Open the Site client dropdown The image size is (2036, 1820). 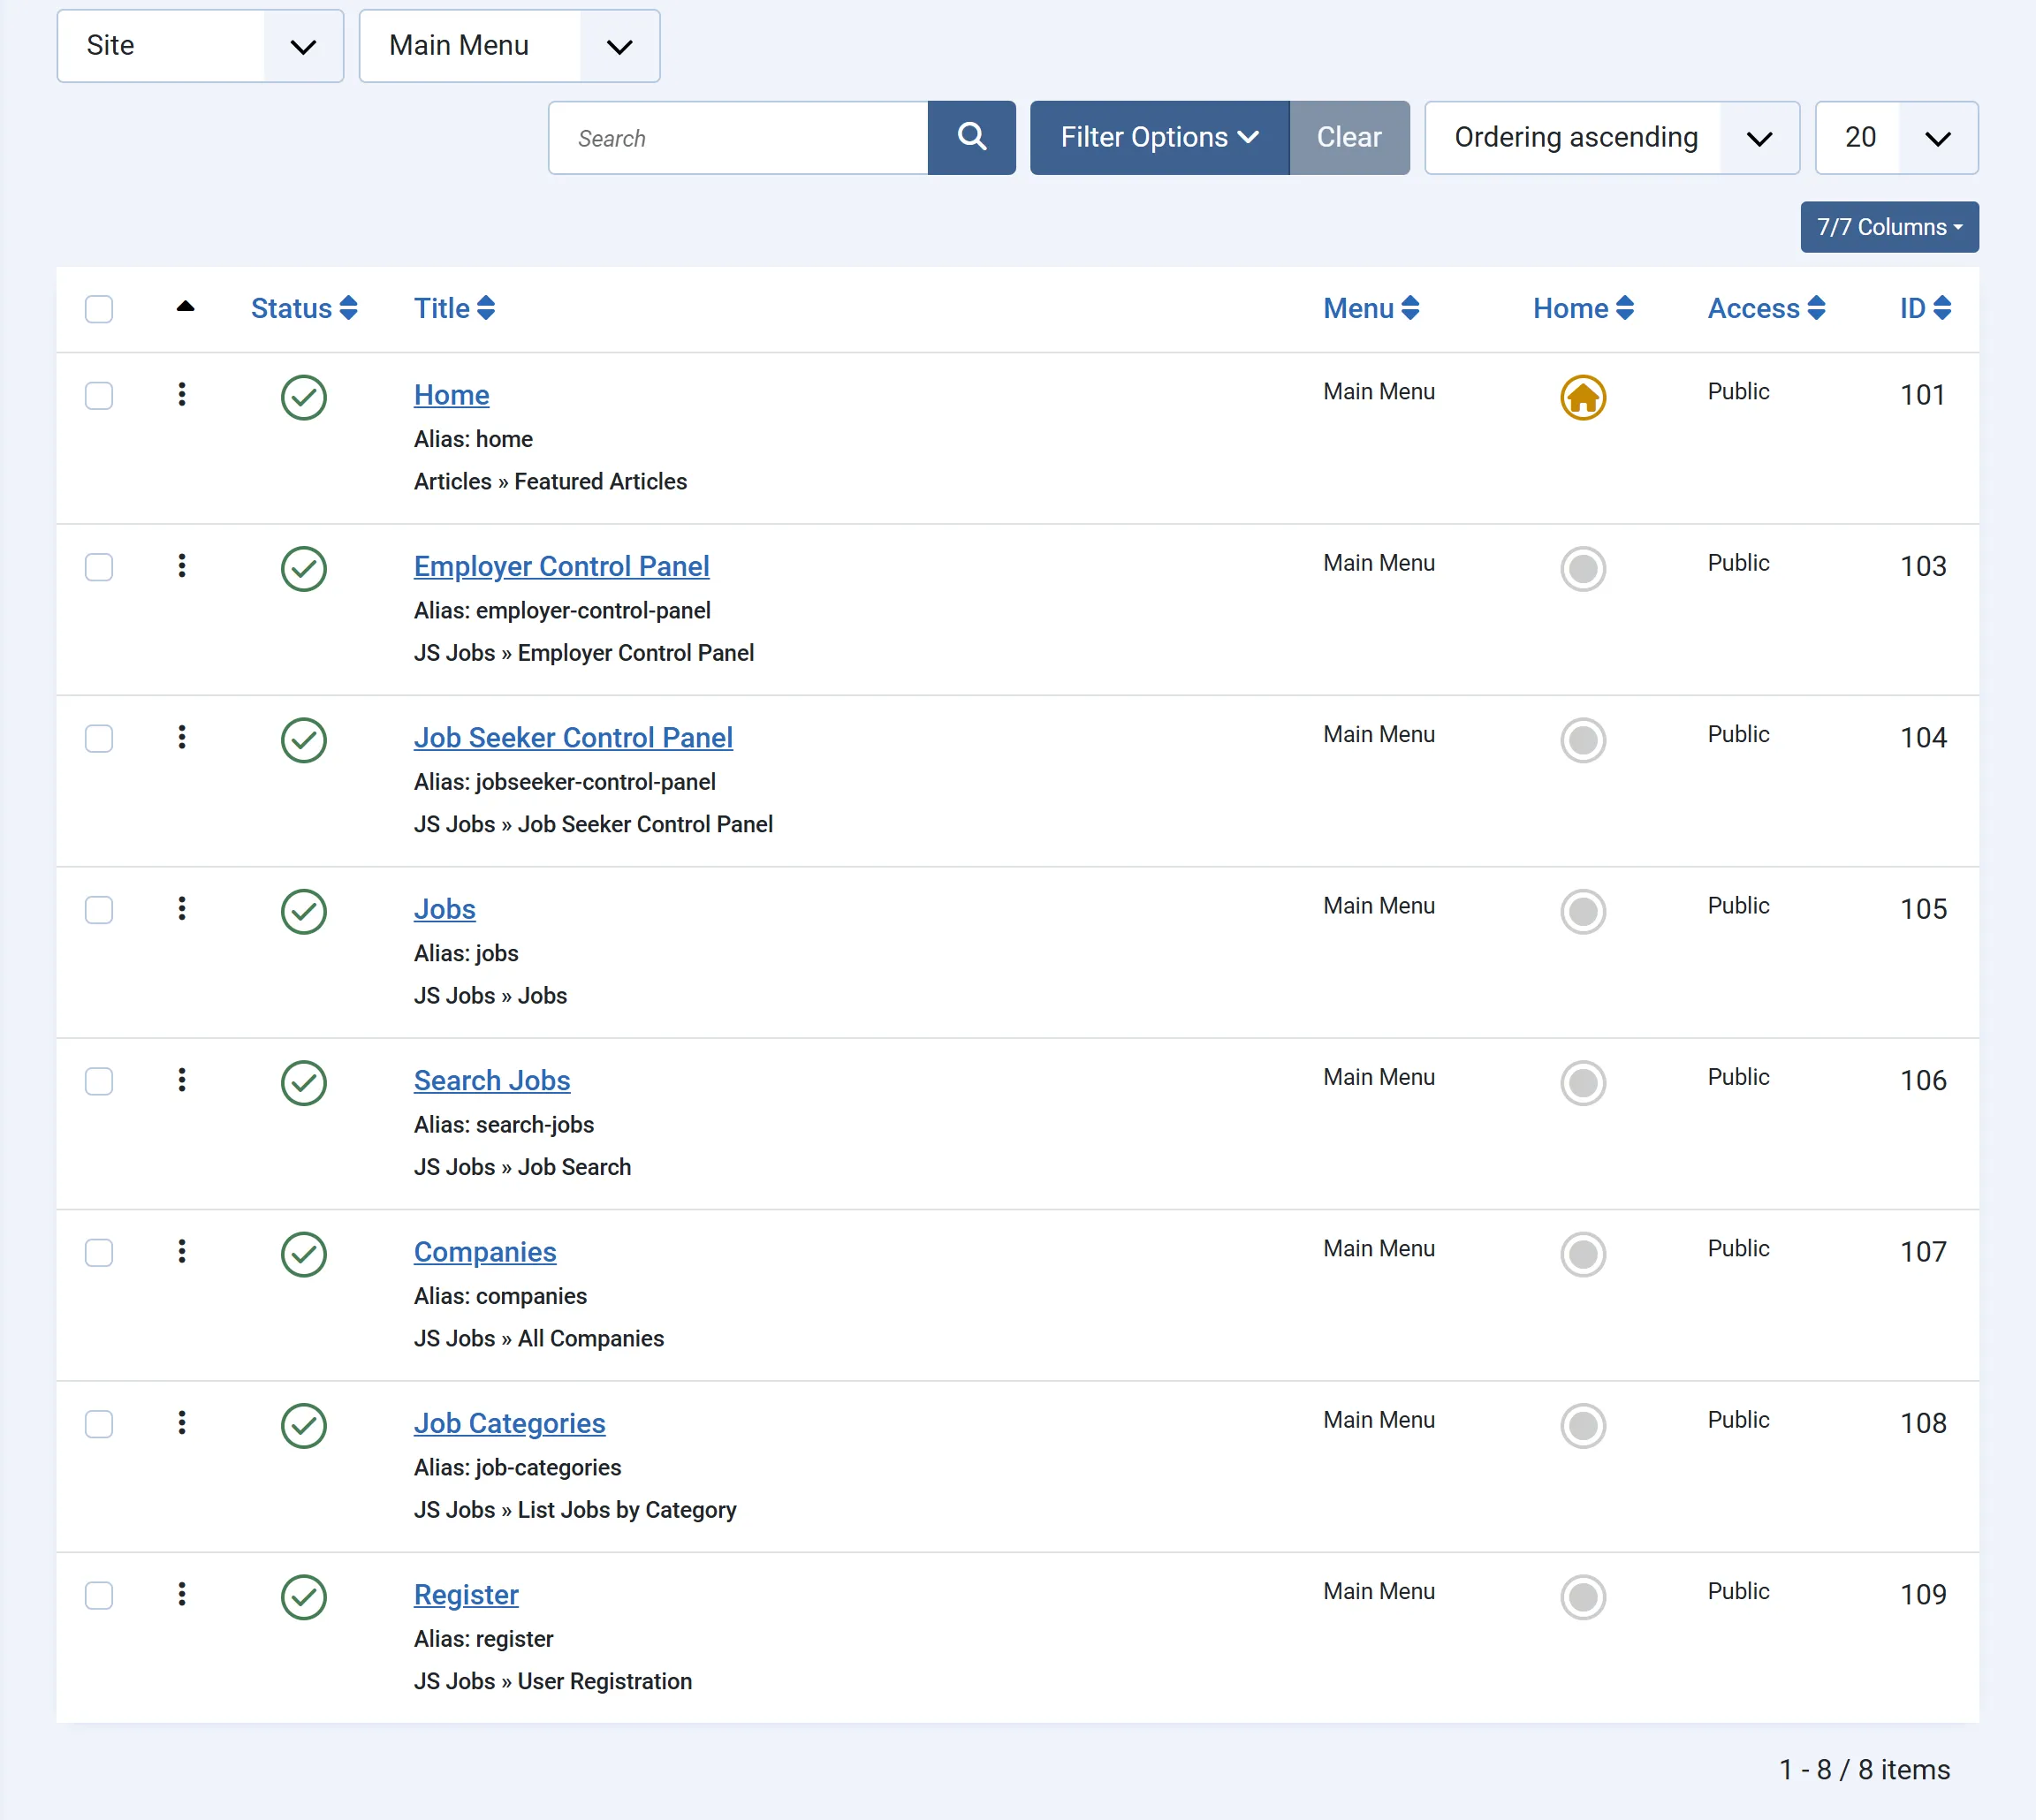(x=200, y=46)
